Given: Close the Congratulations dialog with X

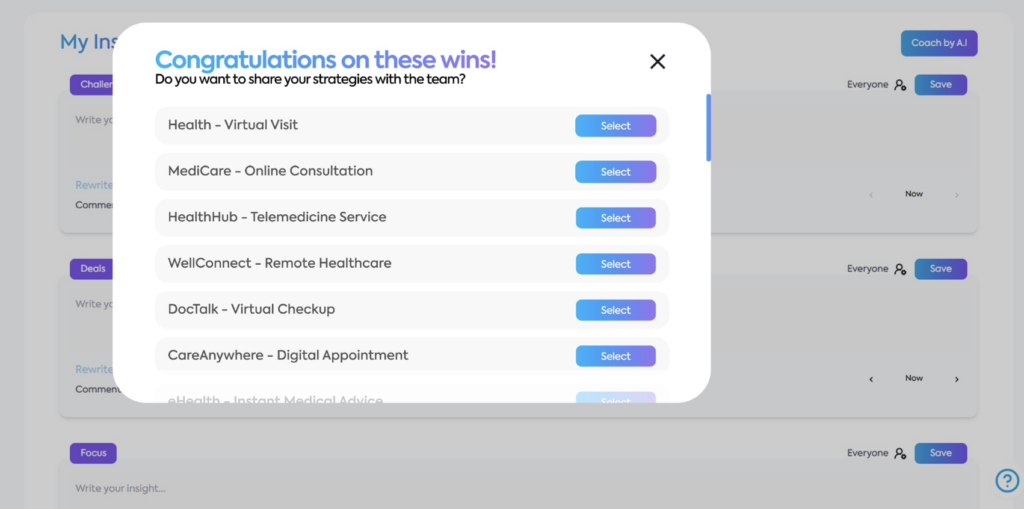Looking at the screenshot, I should (x=657, y=61).
